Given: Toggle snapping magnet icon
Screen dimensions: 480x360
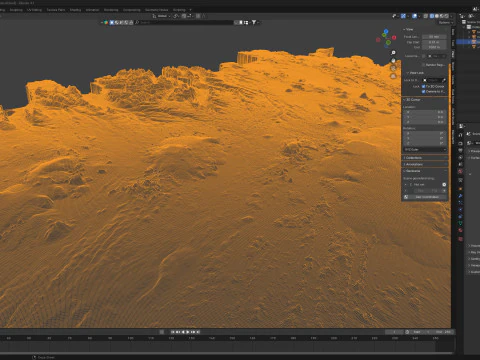Looking at the screenshot, I should [183, 16].
